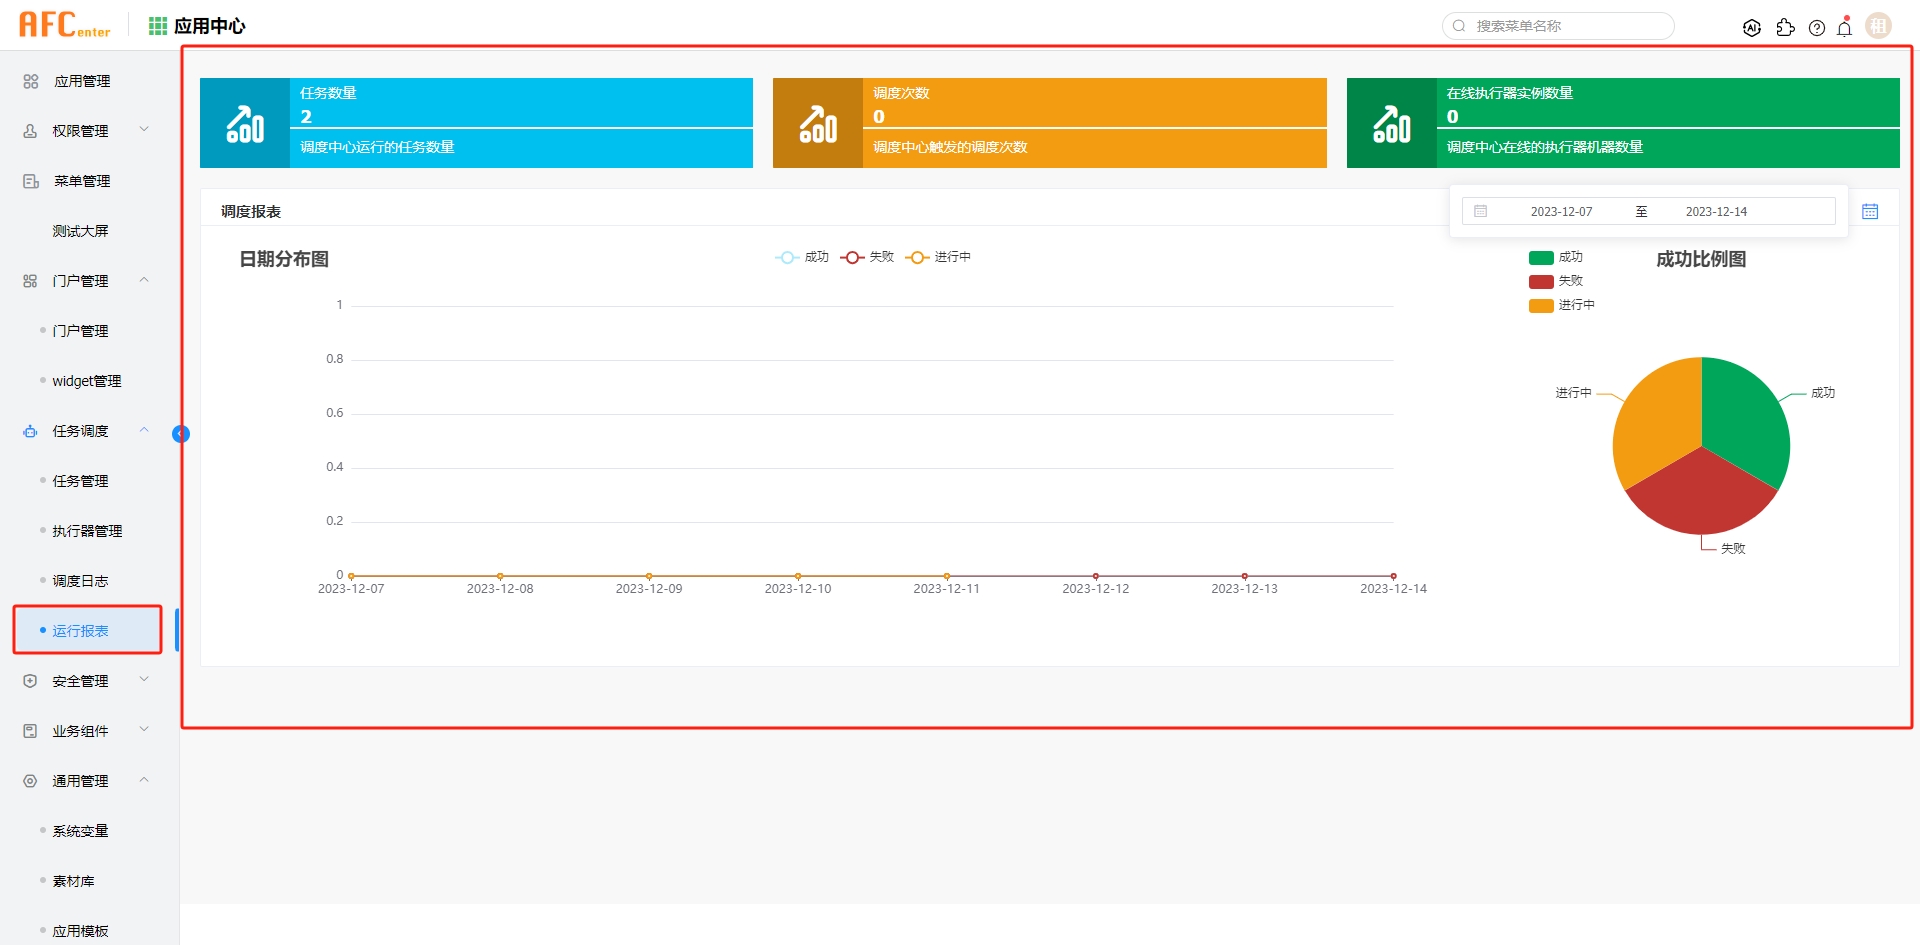Expand the 权限管理 chevron
Viewport: 1920px width, 945px height.
[144, 129]
